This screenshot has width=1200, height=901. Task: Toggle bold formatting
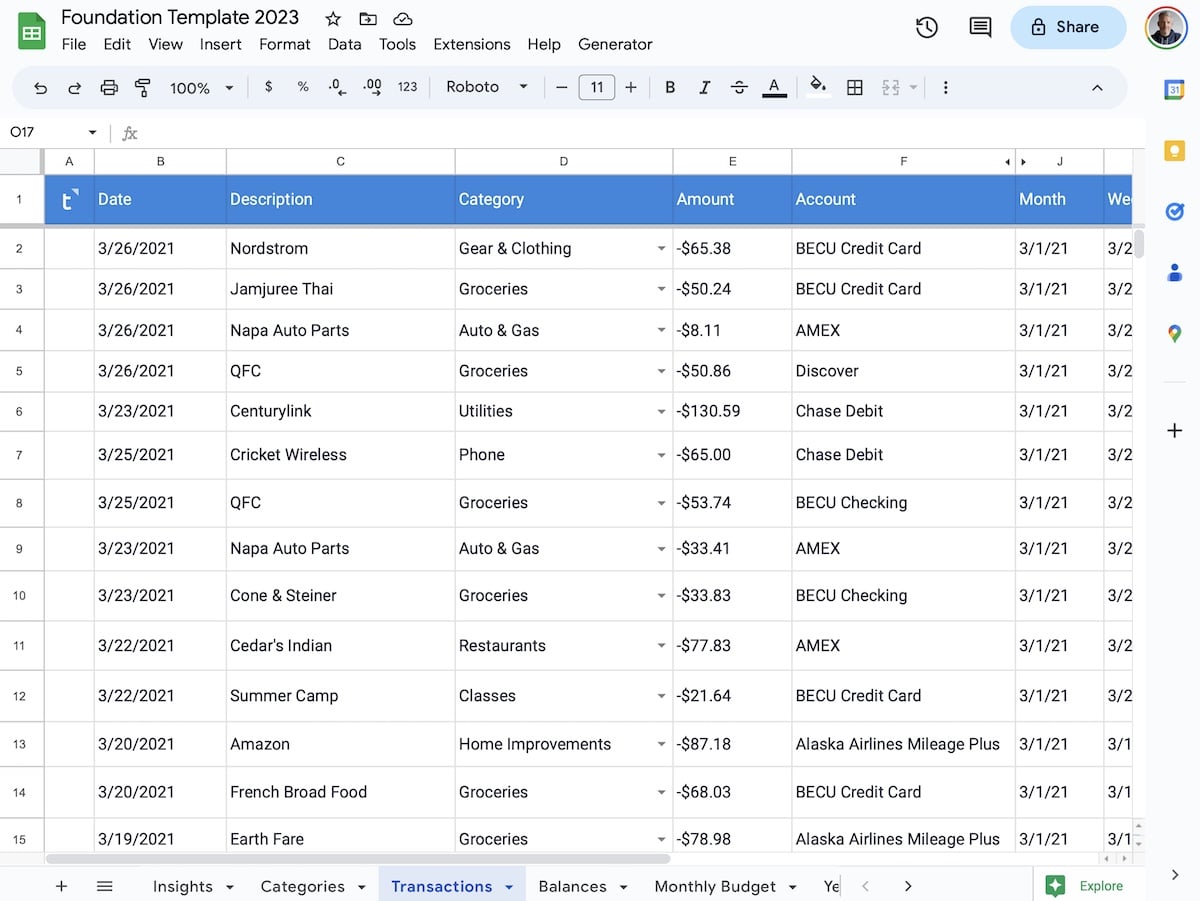(x=670, y=88)
